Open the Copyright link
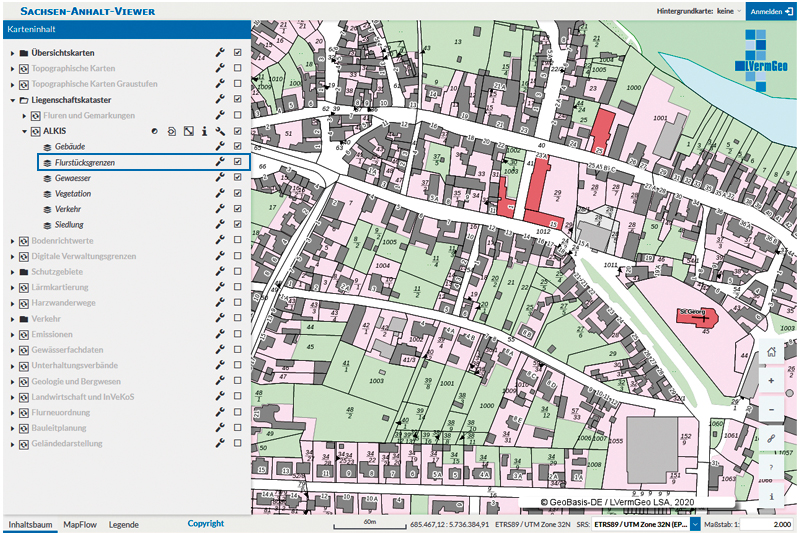Screen dimensions: 800x533 click(x=206, y=523)
